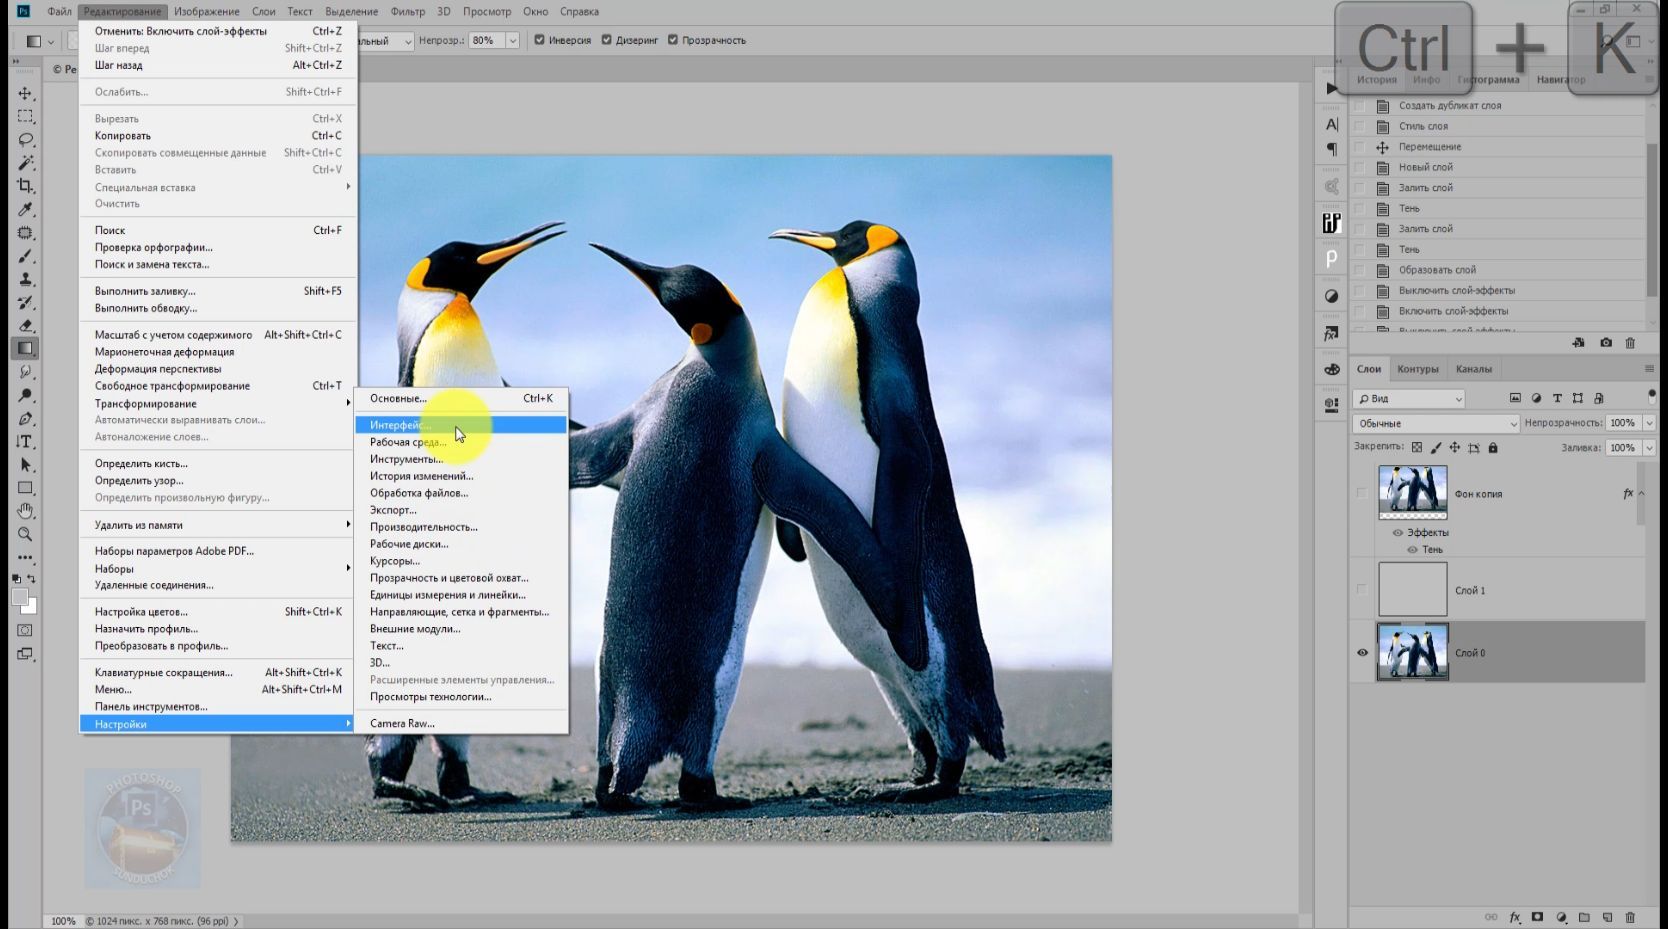Viewport: 1668px width, 929px height.
Task: Collapse effects list of Фон копия
Action: (1641, 493)
